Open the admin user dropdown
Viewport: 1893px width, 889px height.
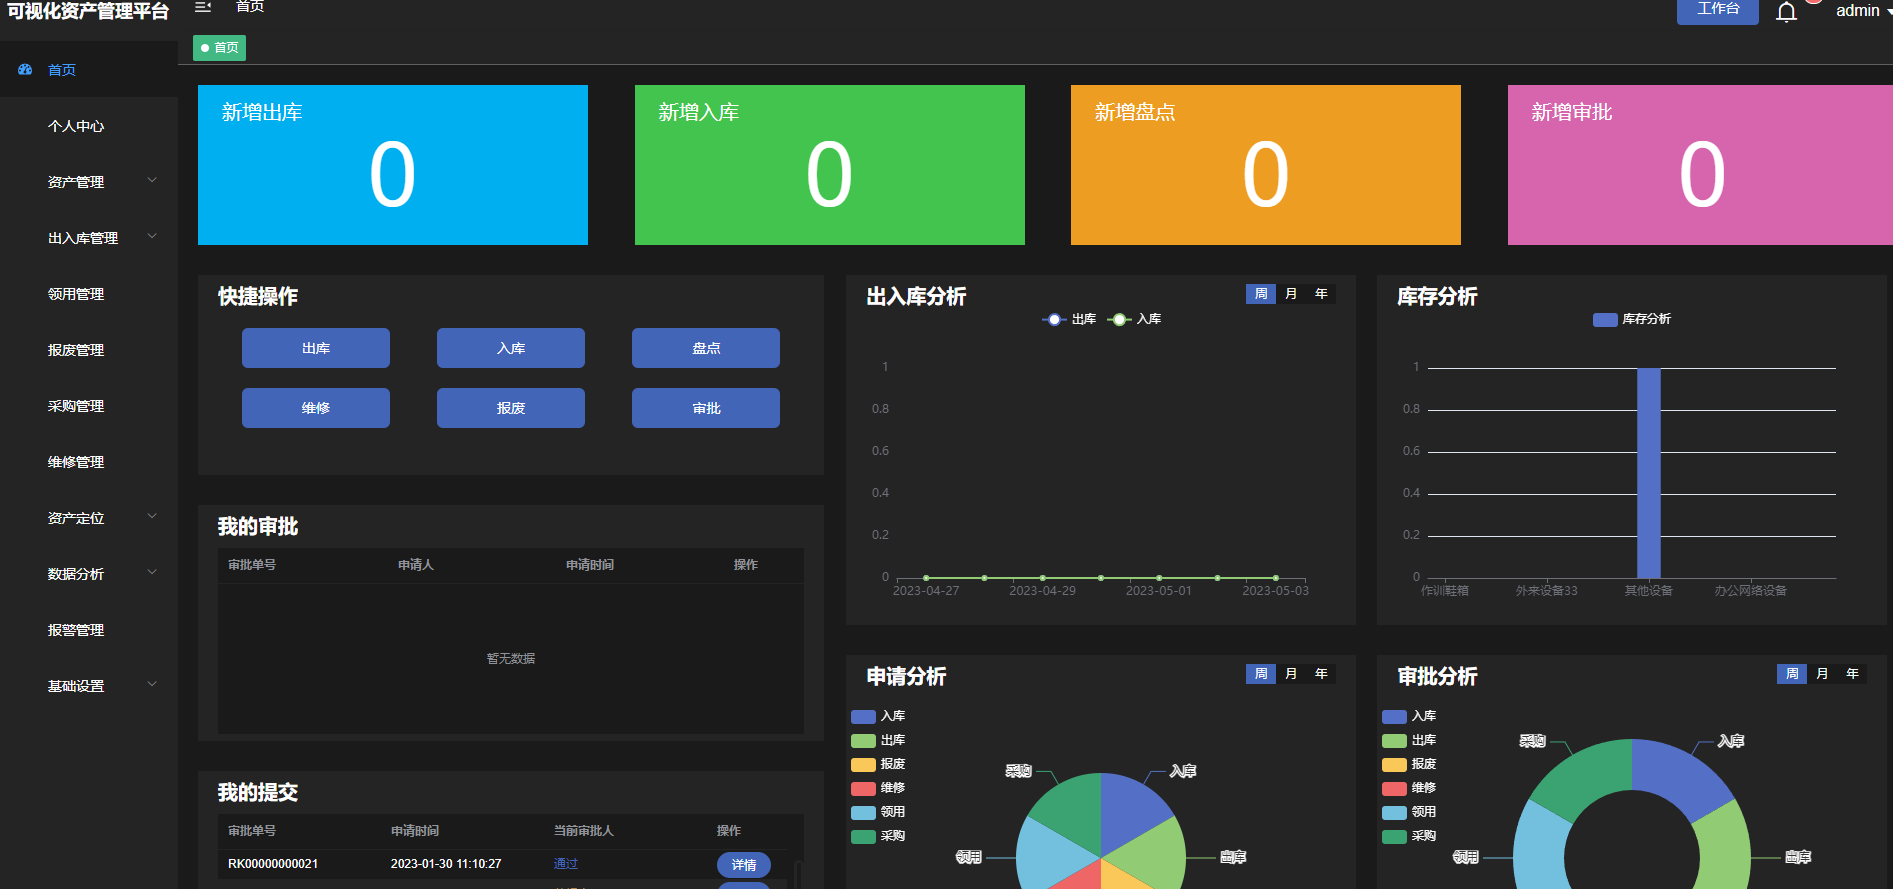[x=1863, y=11]
